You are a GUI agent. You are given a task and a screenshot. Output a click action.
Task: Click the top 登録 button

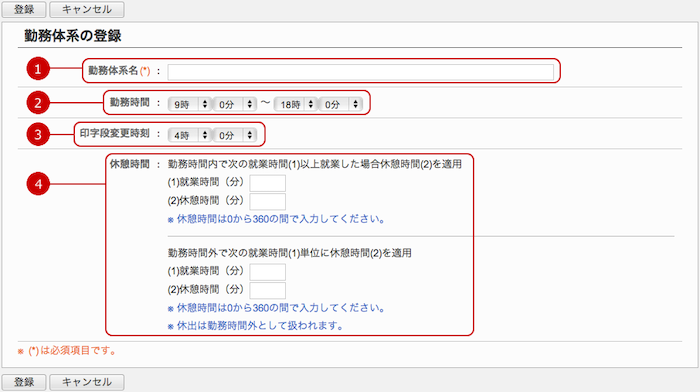pyautogui.click(x=24, y=9)
